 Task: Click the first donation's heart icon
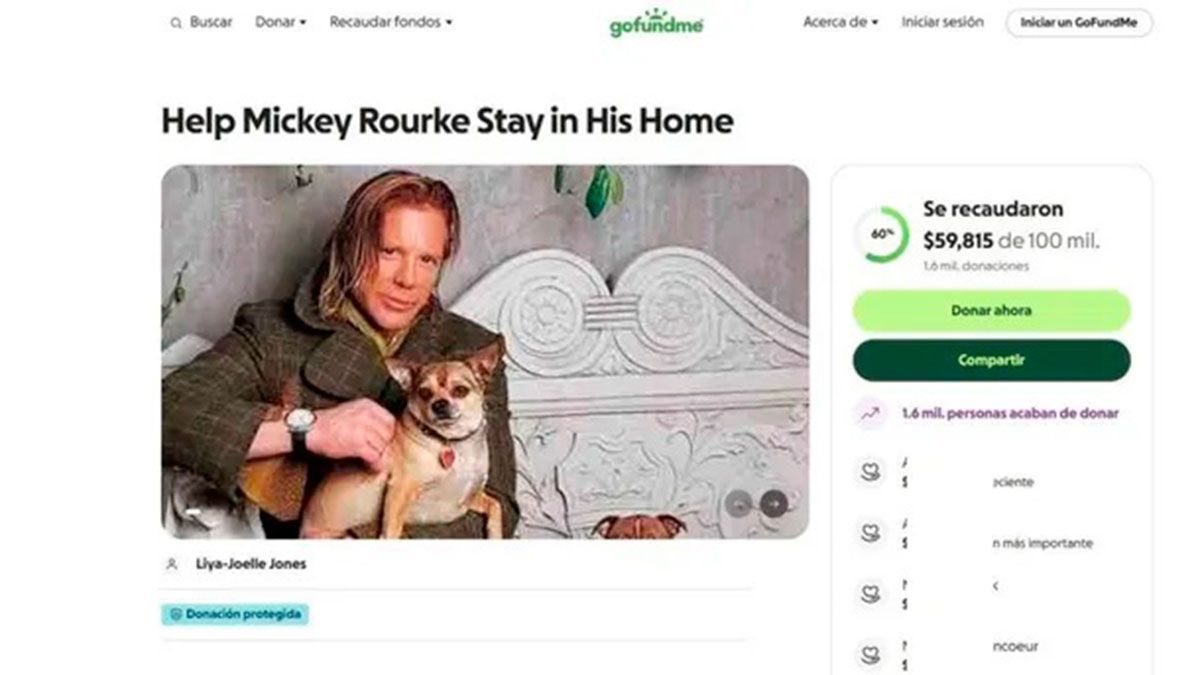coord(870,472)
